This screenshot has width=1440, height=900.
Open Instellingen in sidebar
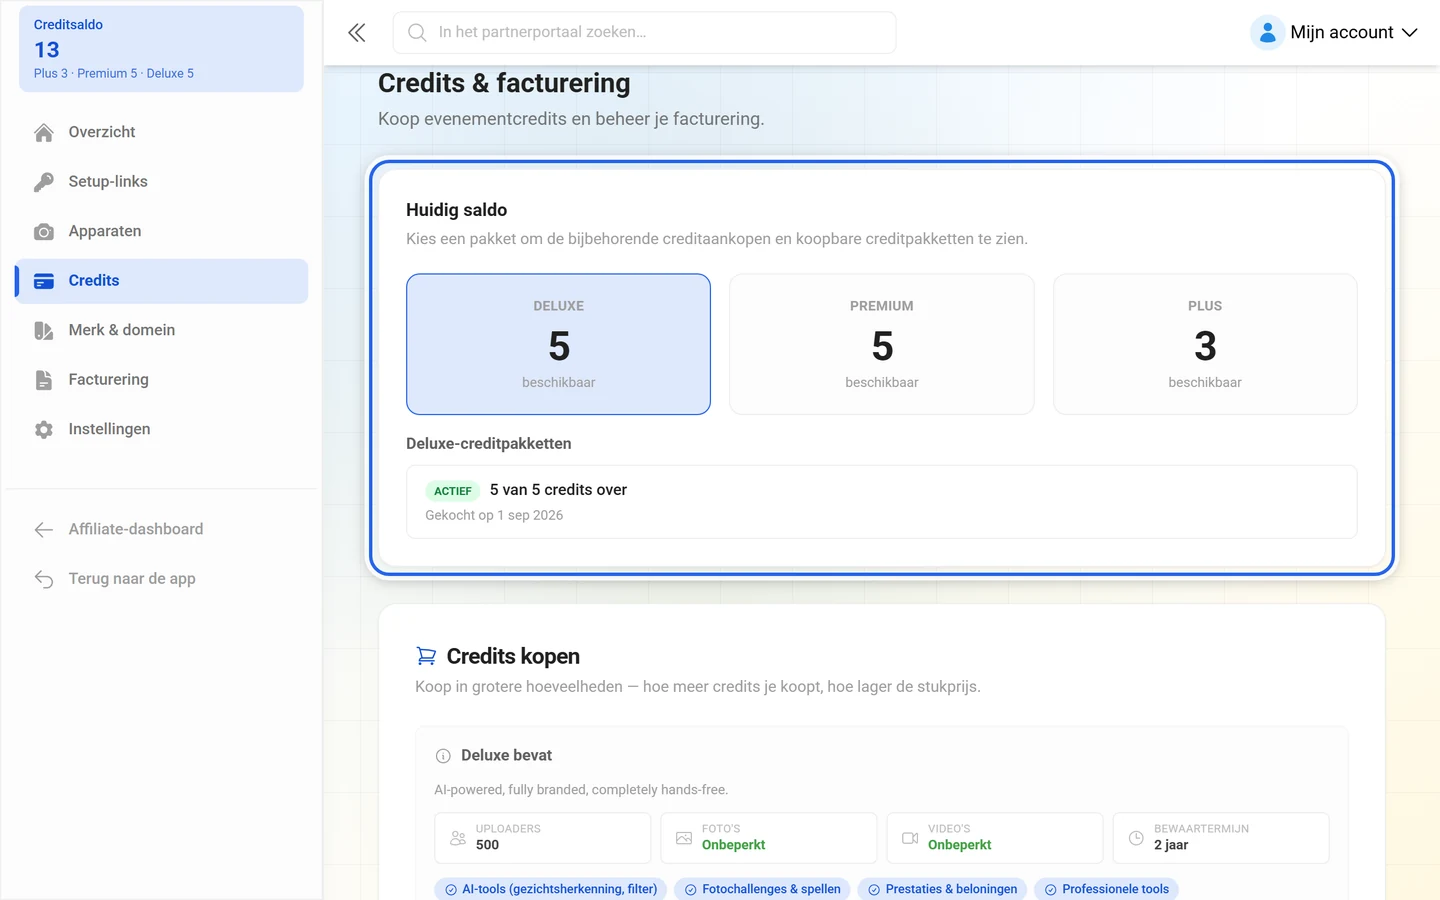tap(161, 429)
